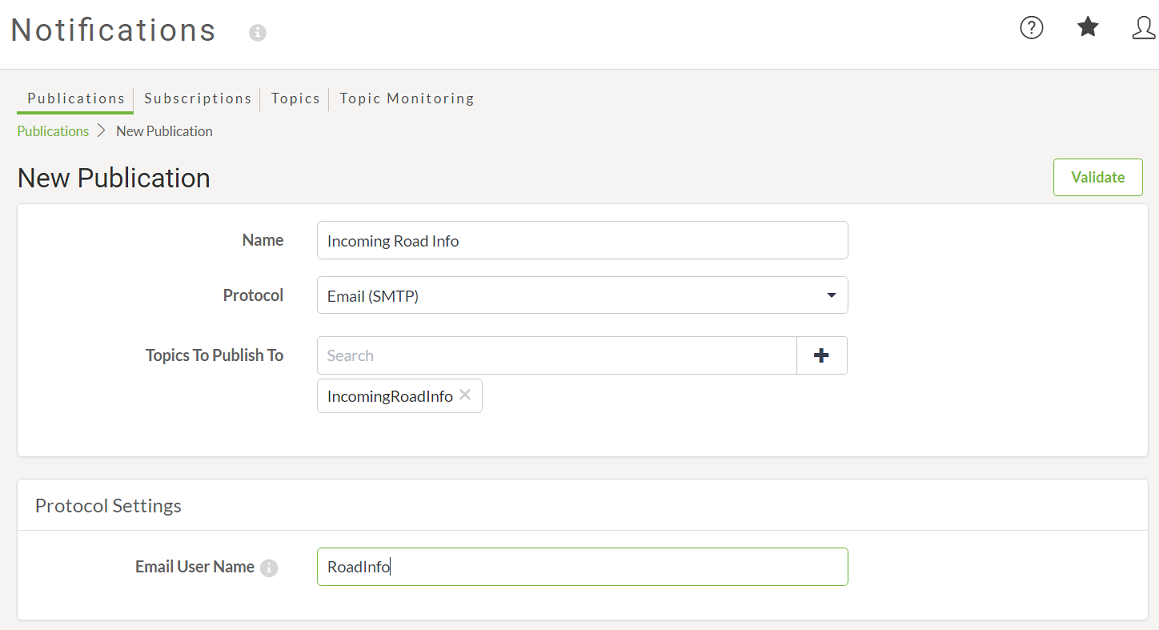Click the favorites star icon
The image size is (1159, 630).
point(1087,27)
